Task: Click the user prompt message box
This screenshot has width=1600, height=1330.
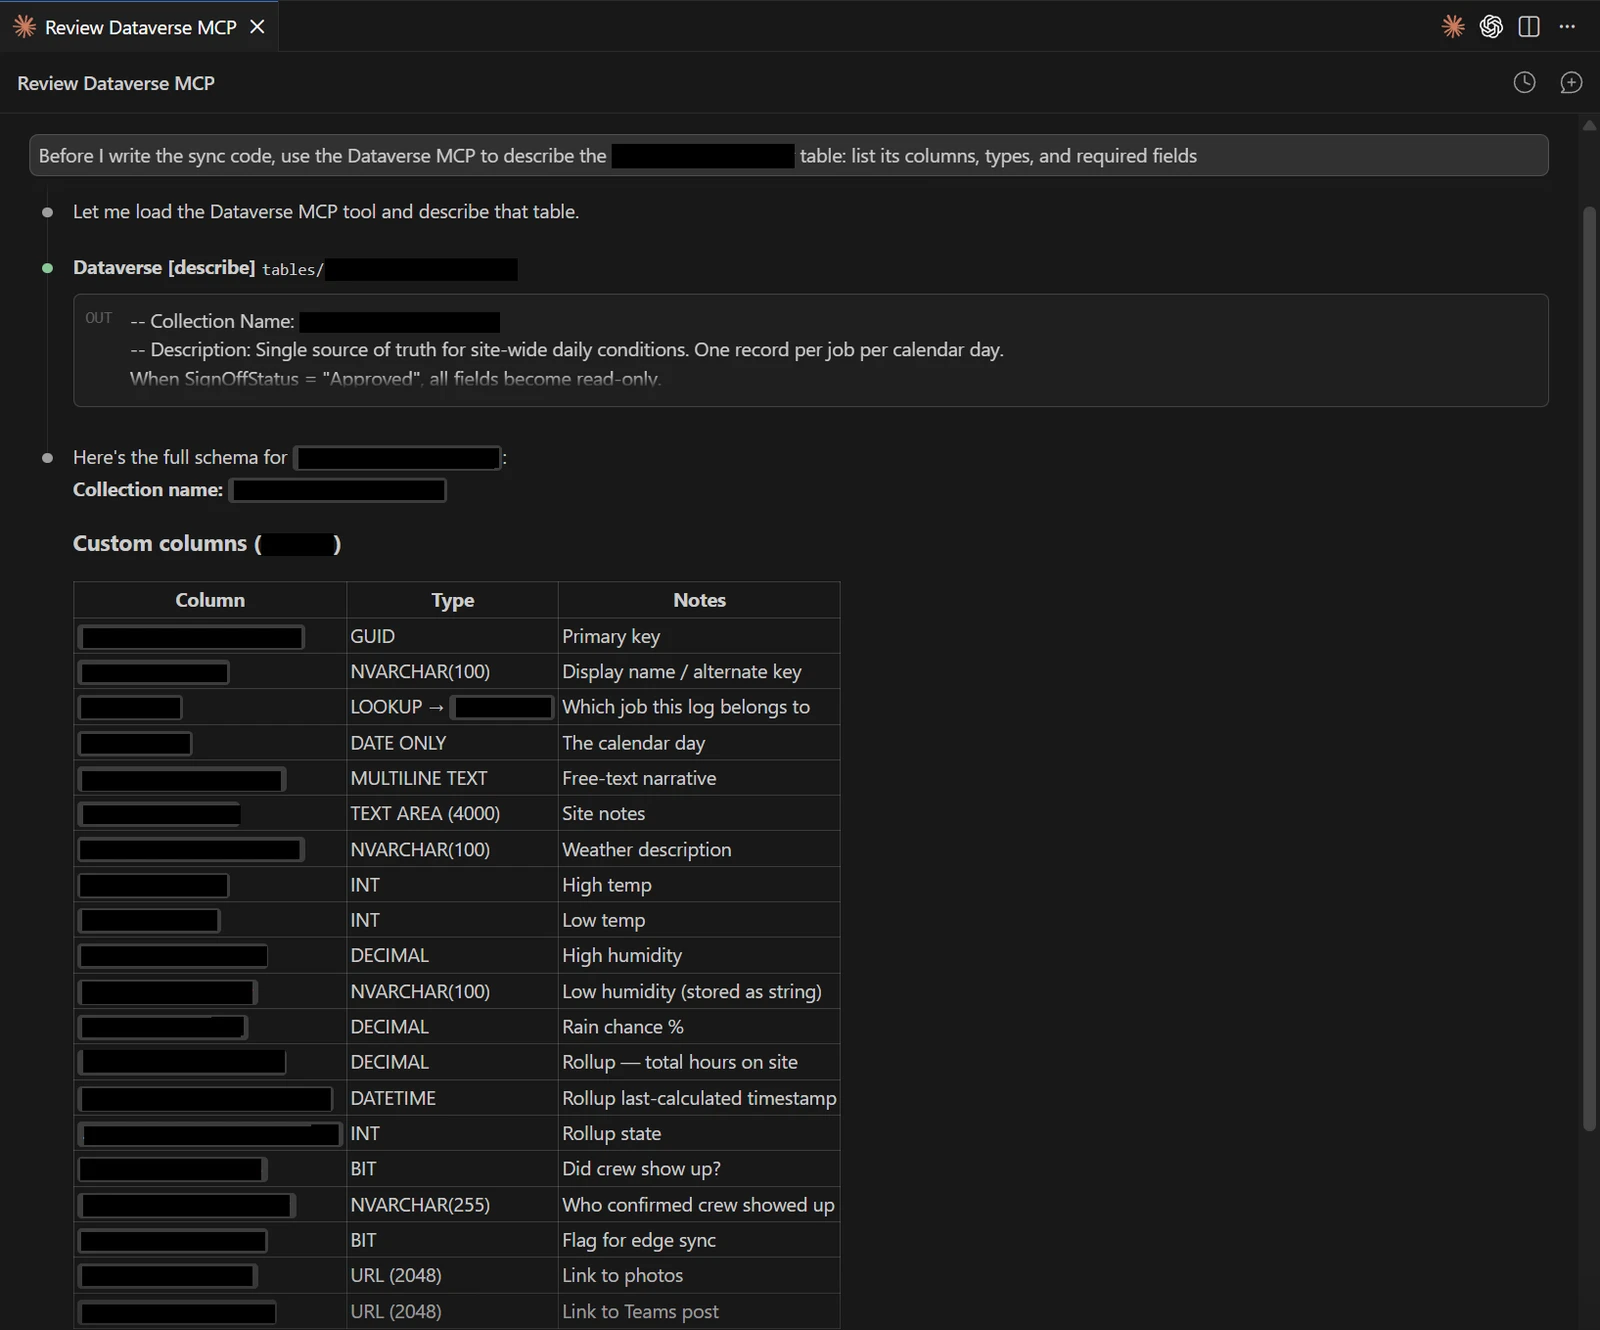Action: coord(788,156)
